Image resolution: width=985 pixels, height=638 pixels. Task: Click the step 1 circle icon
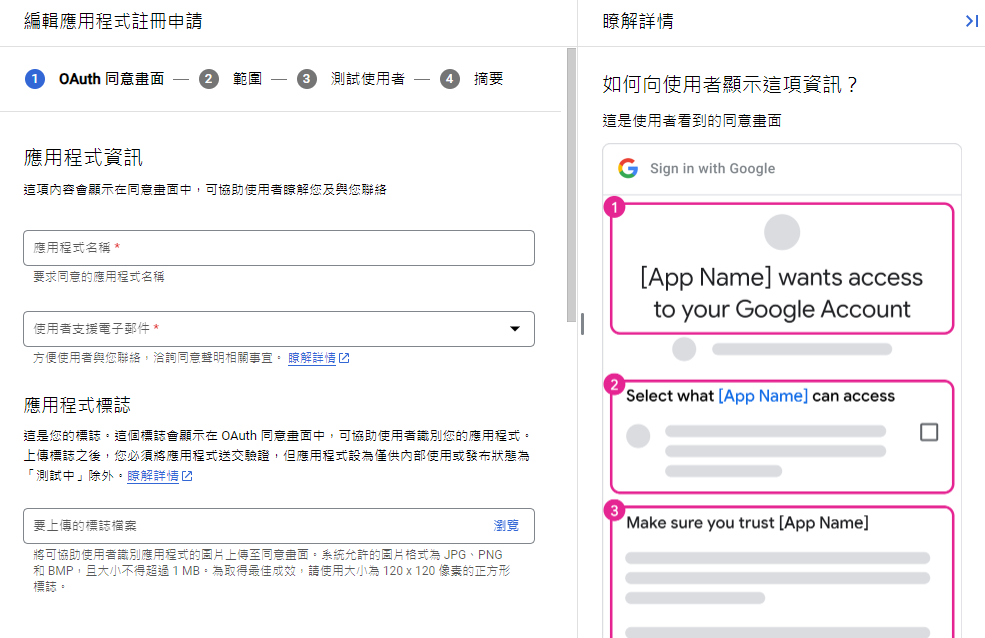pos(35,79)
